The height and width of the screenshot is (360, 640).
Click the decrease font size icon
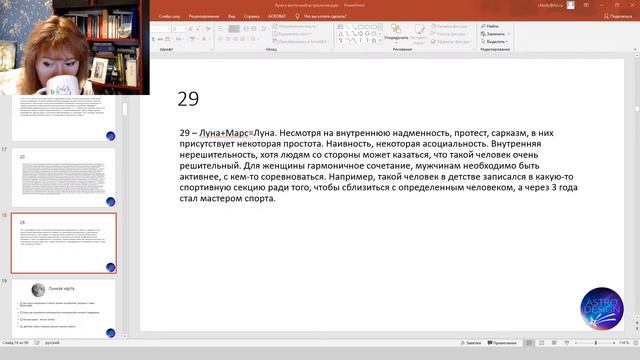click(198, 29)
